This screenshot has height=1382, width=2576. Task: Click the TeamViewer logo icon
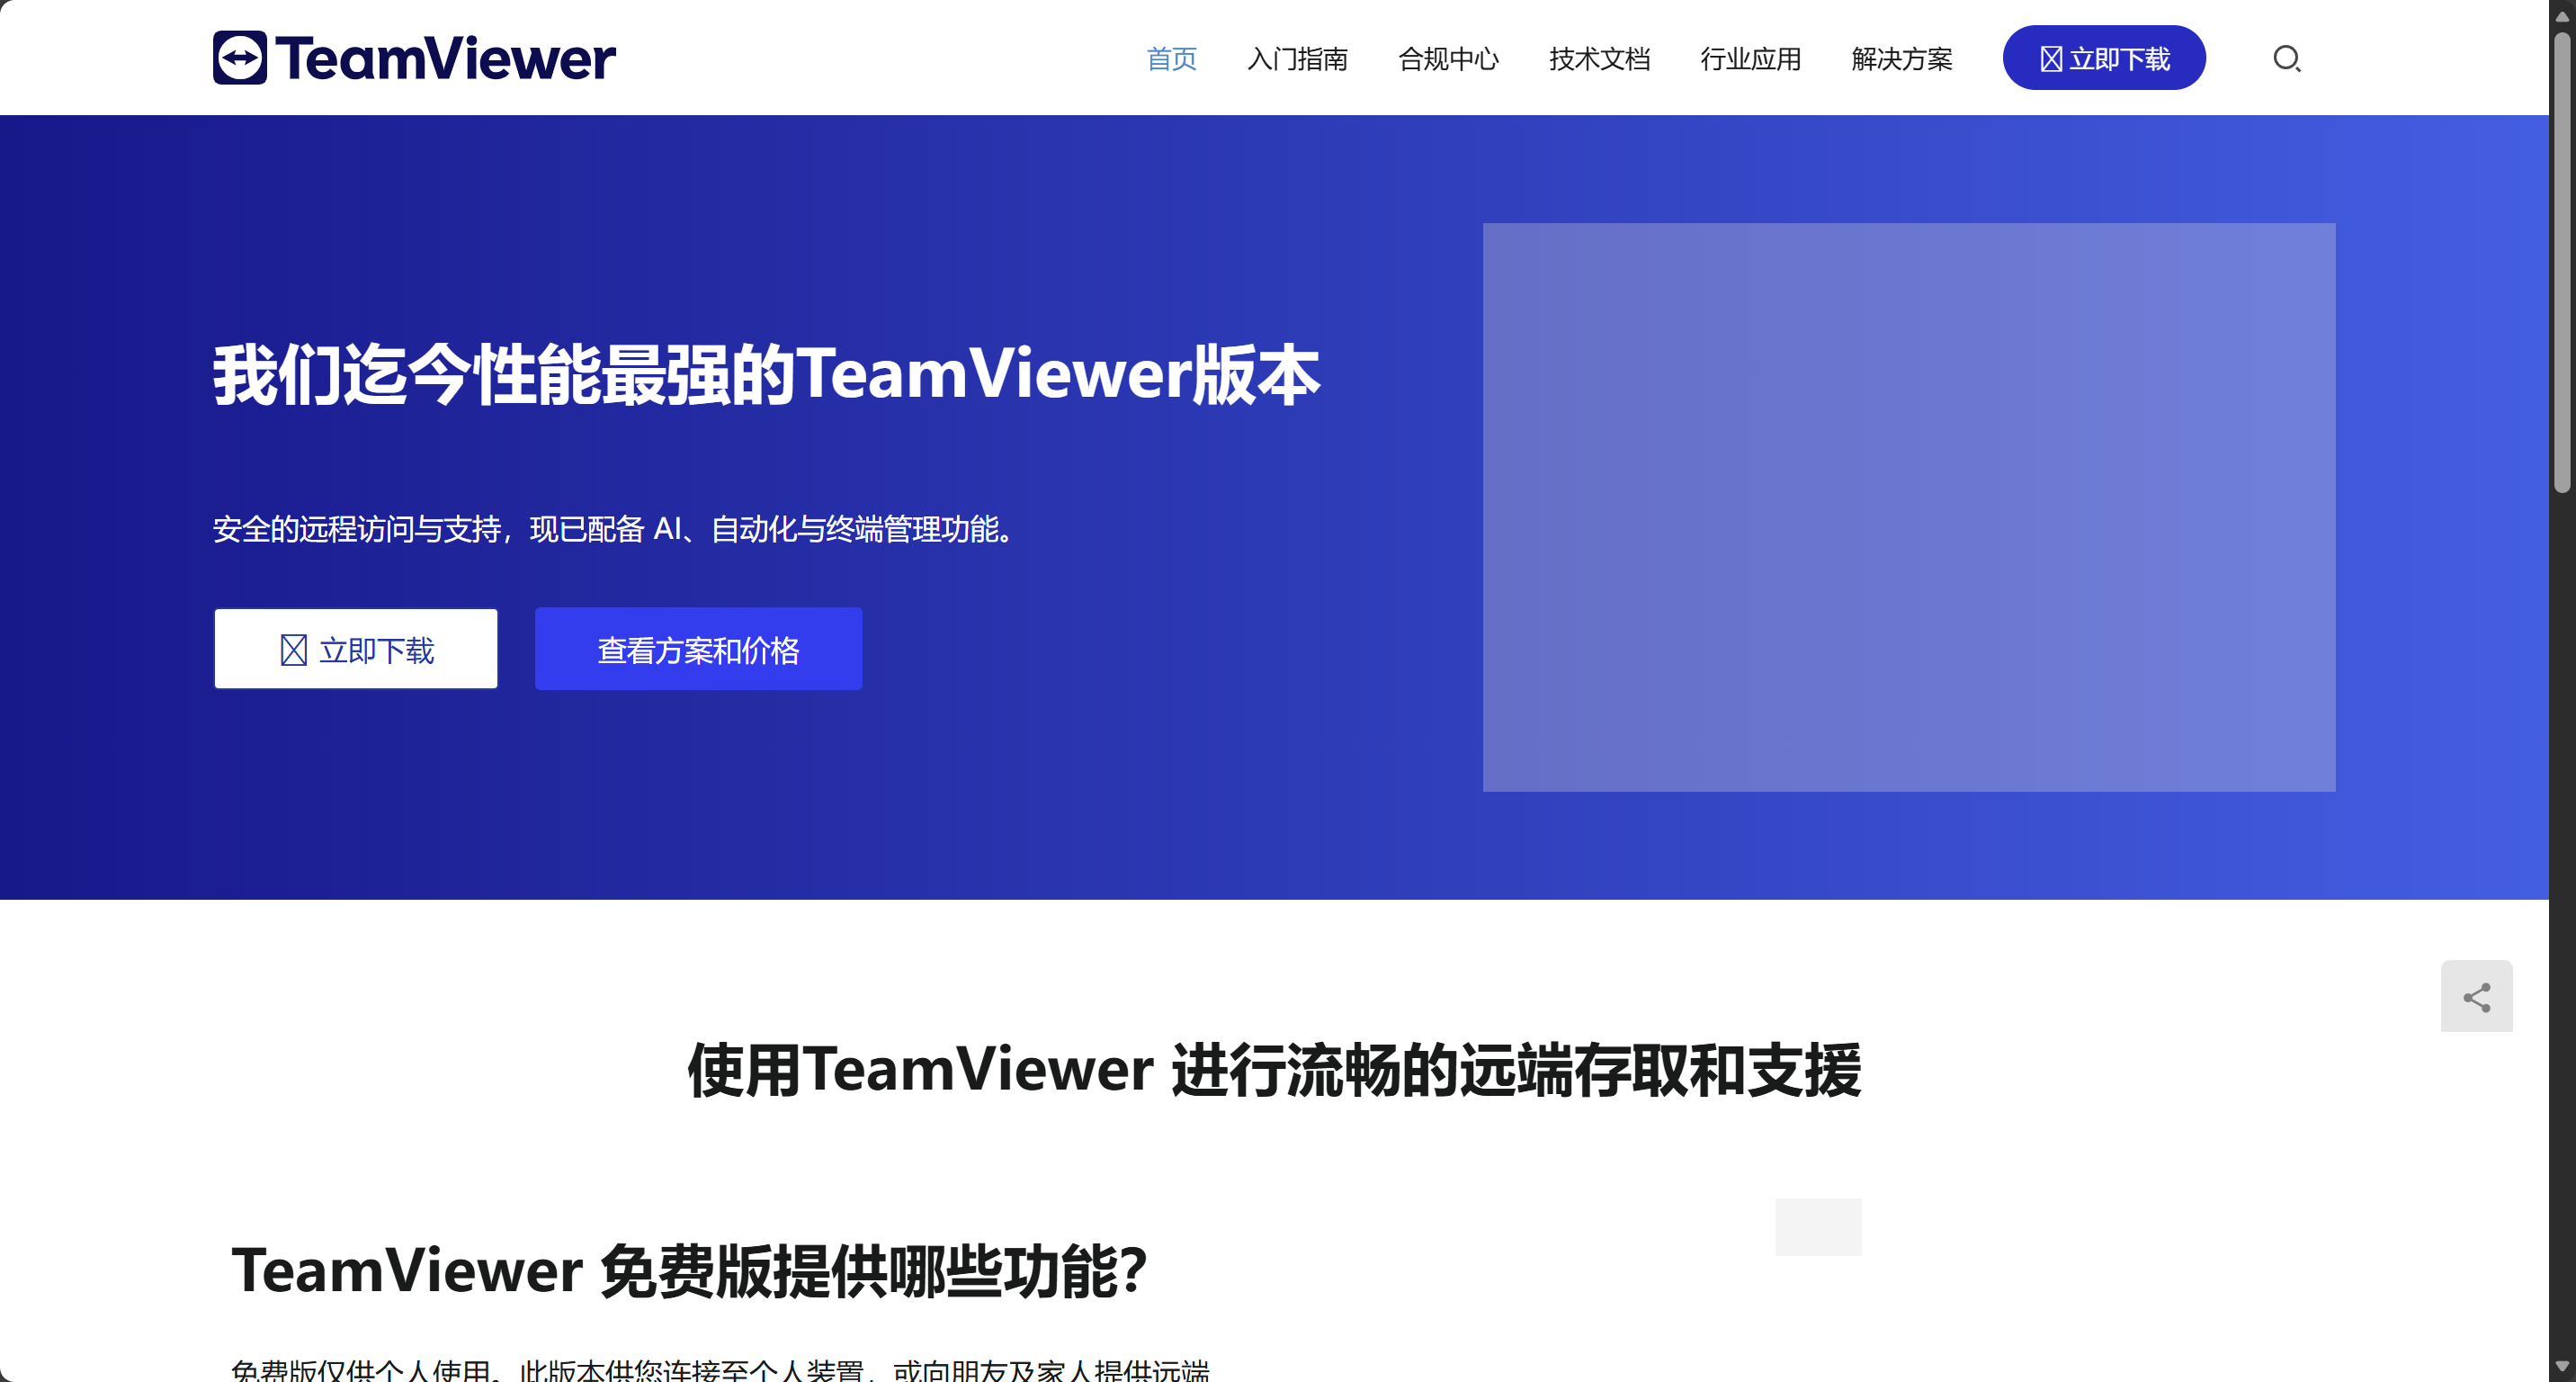click(240, 58)
